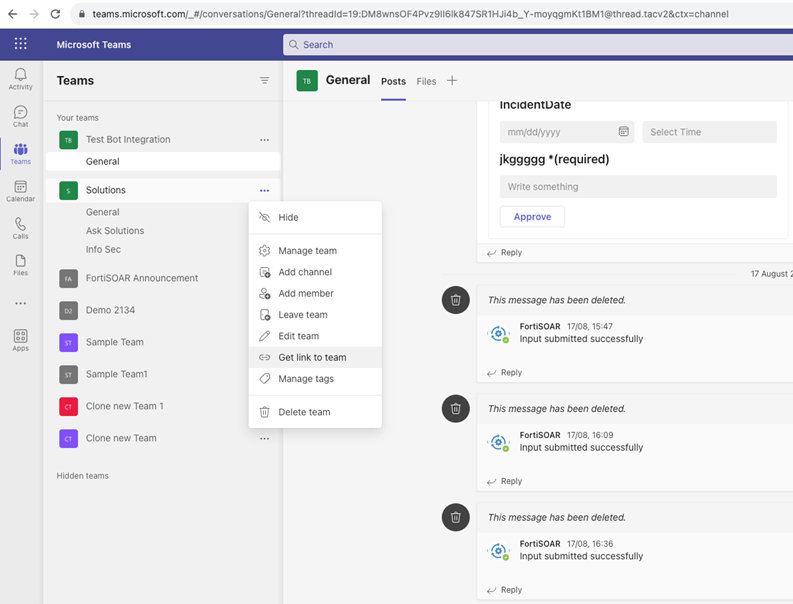Open Files in the left rail
This screenshot has height=604, width=793.
(x=20, y=265)
